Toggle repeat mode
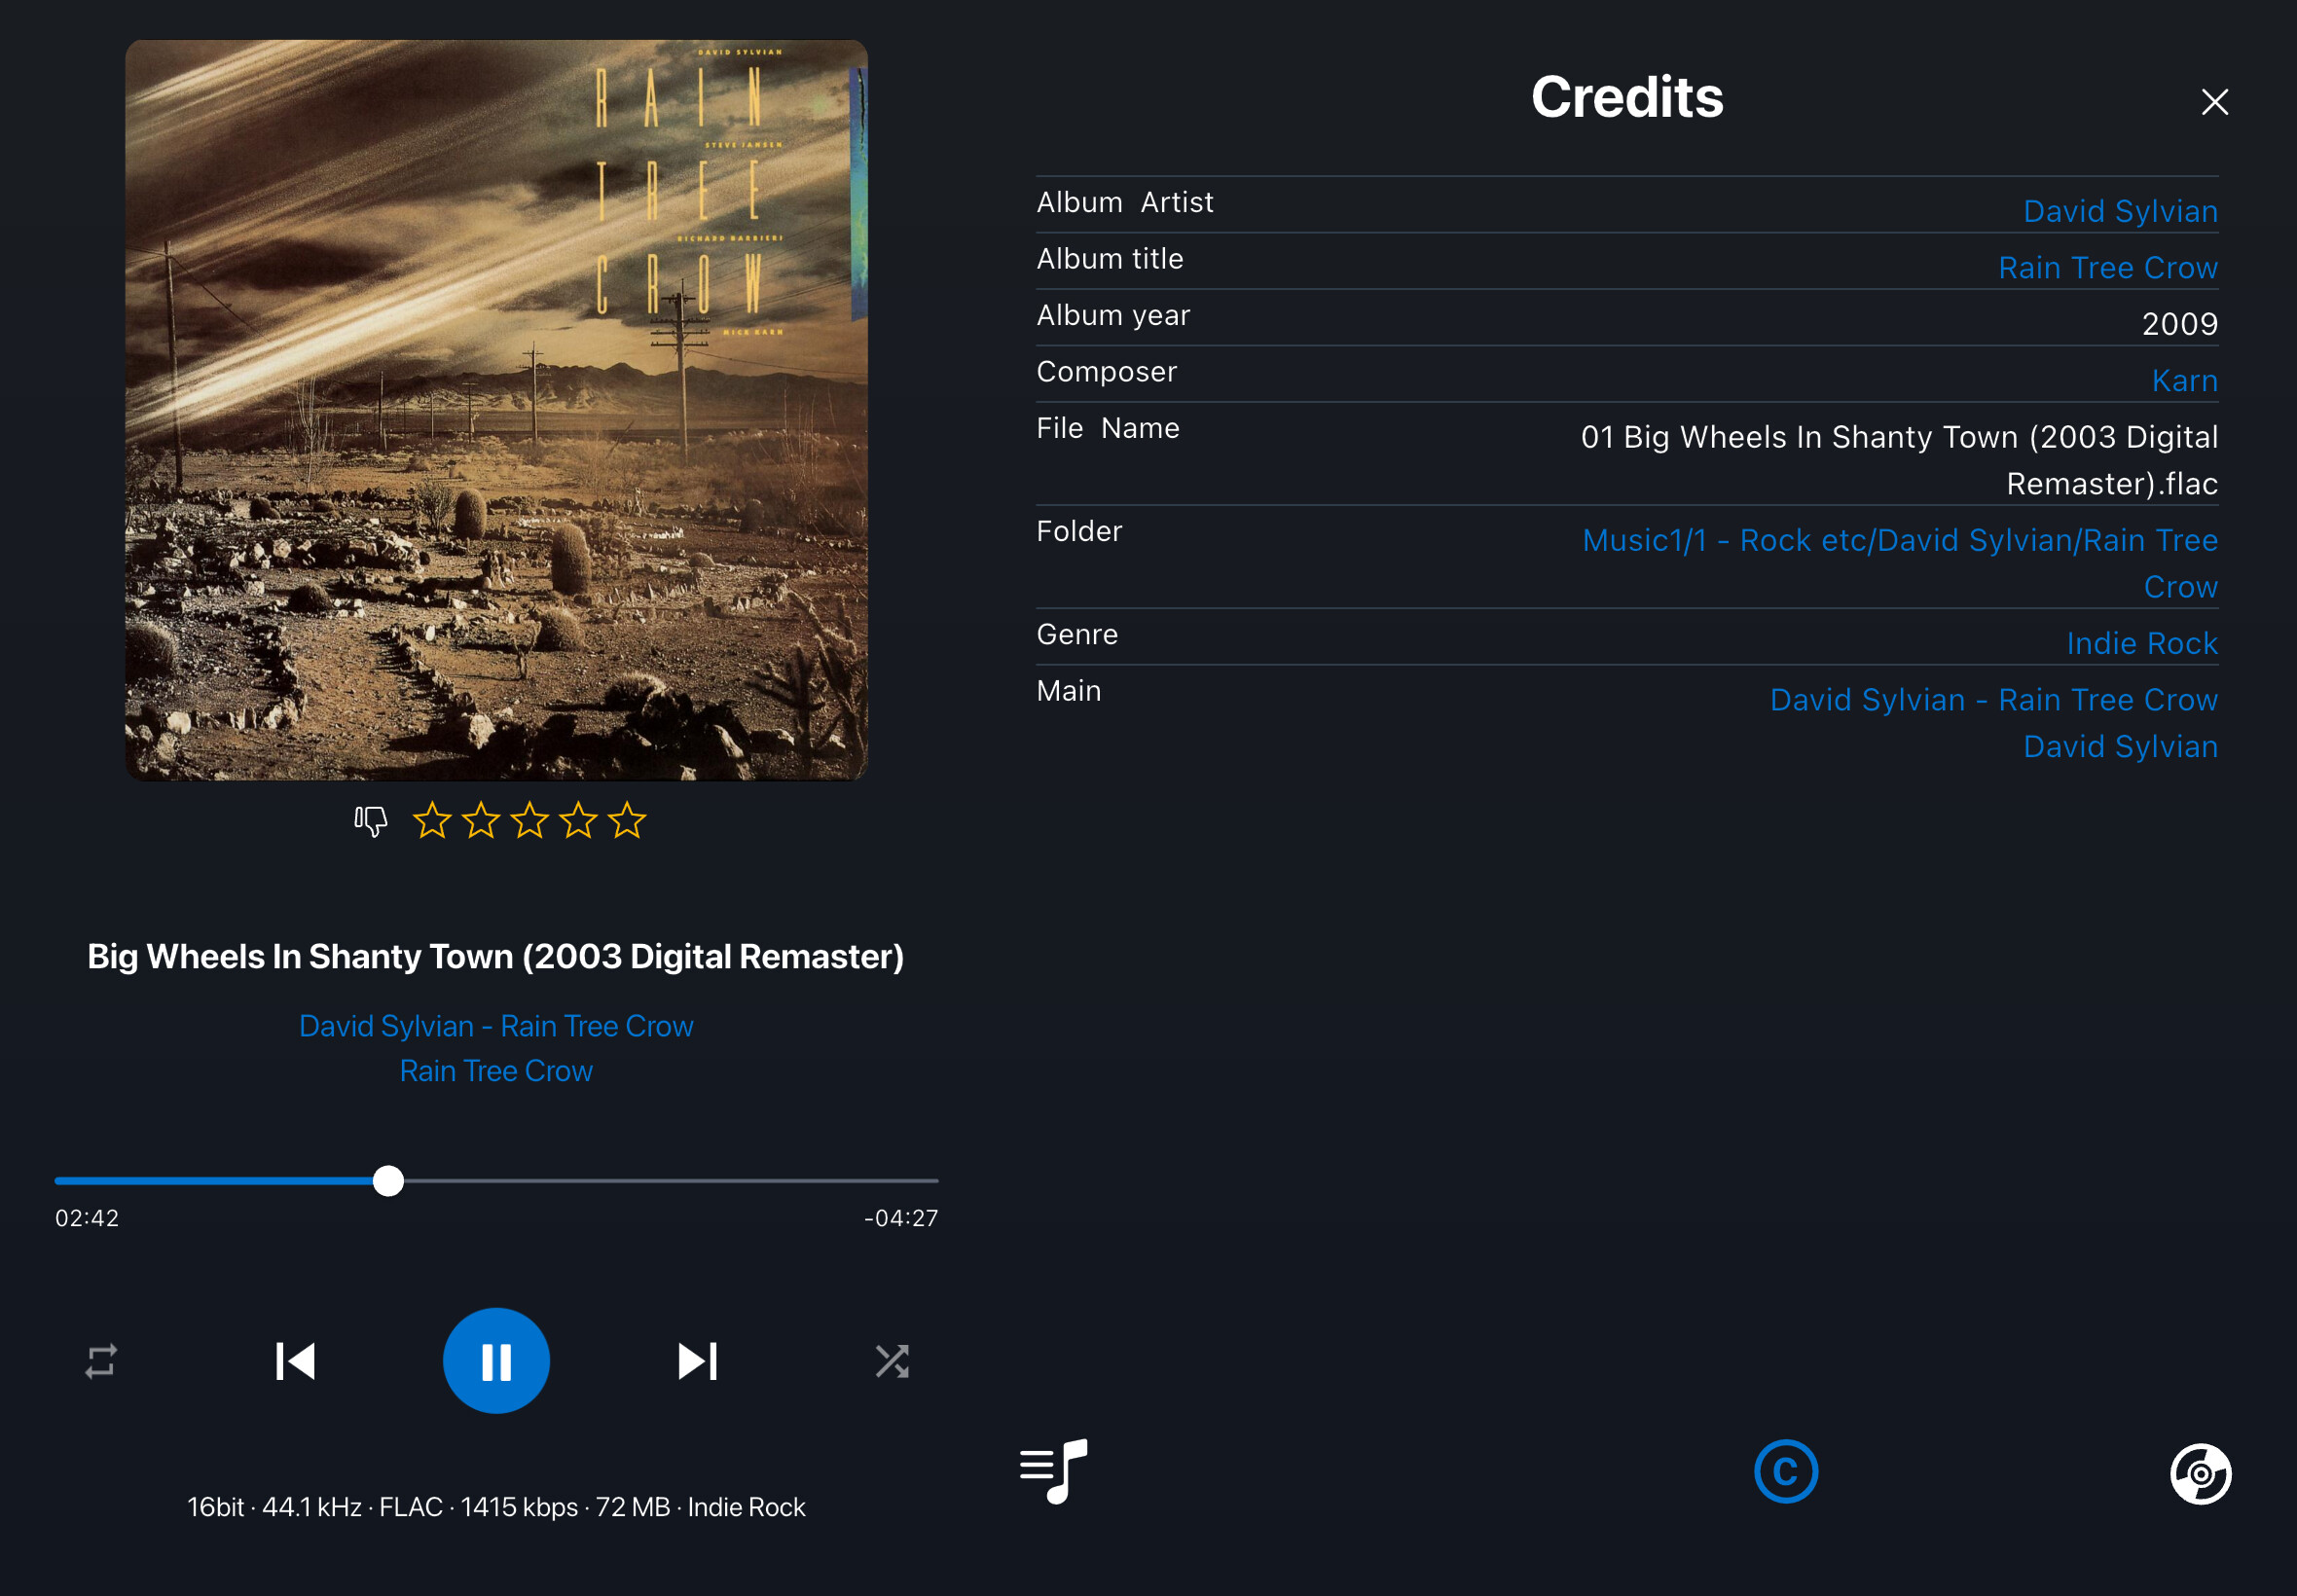 pos(101,1361)
